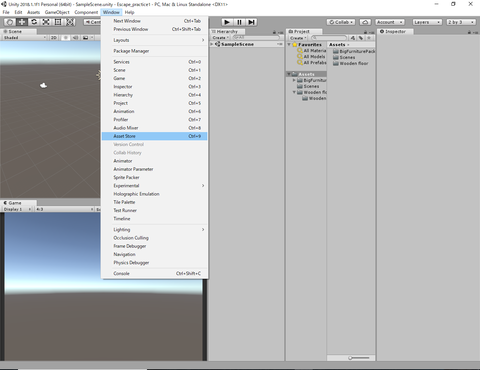Open the Hierarchy Create dropdown

220,38
